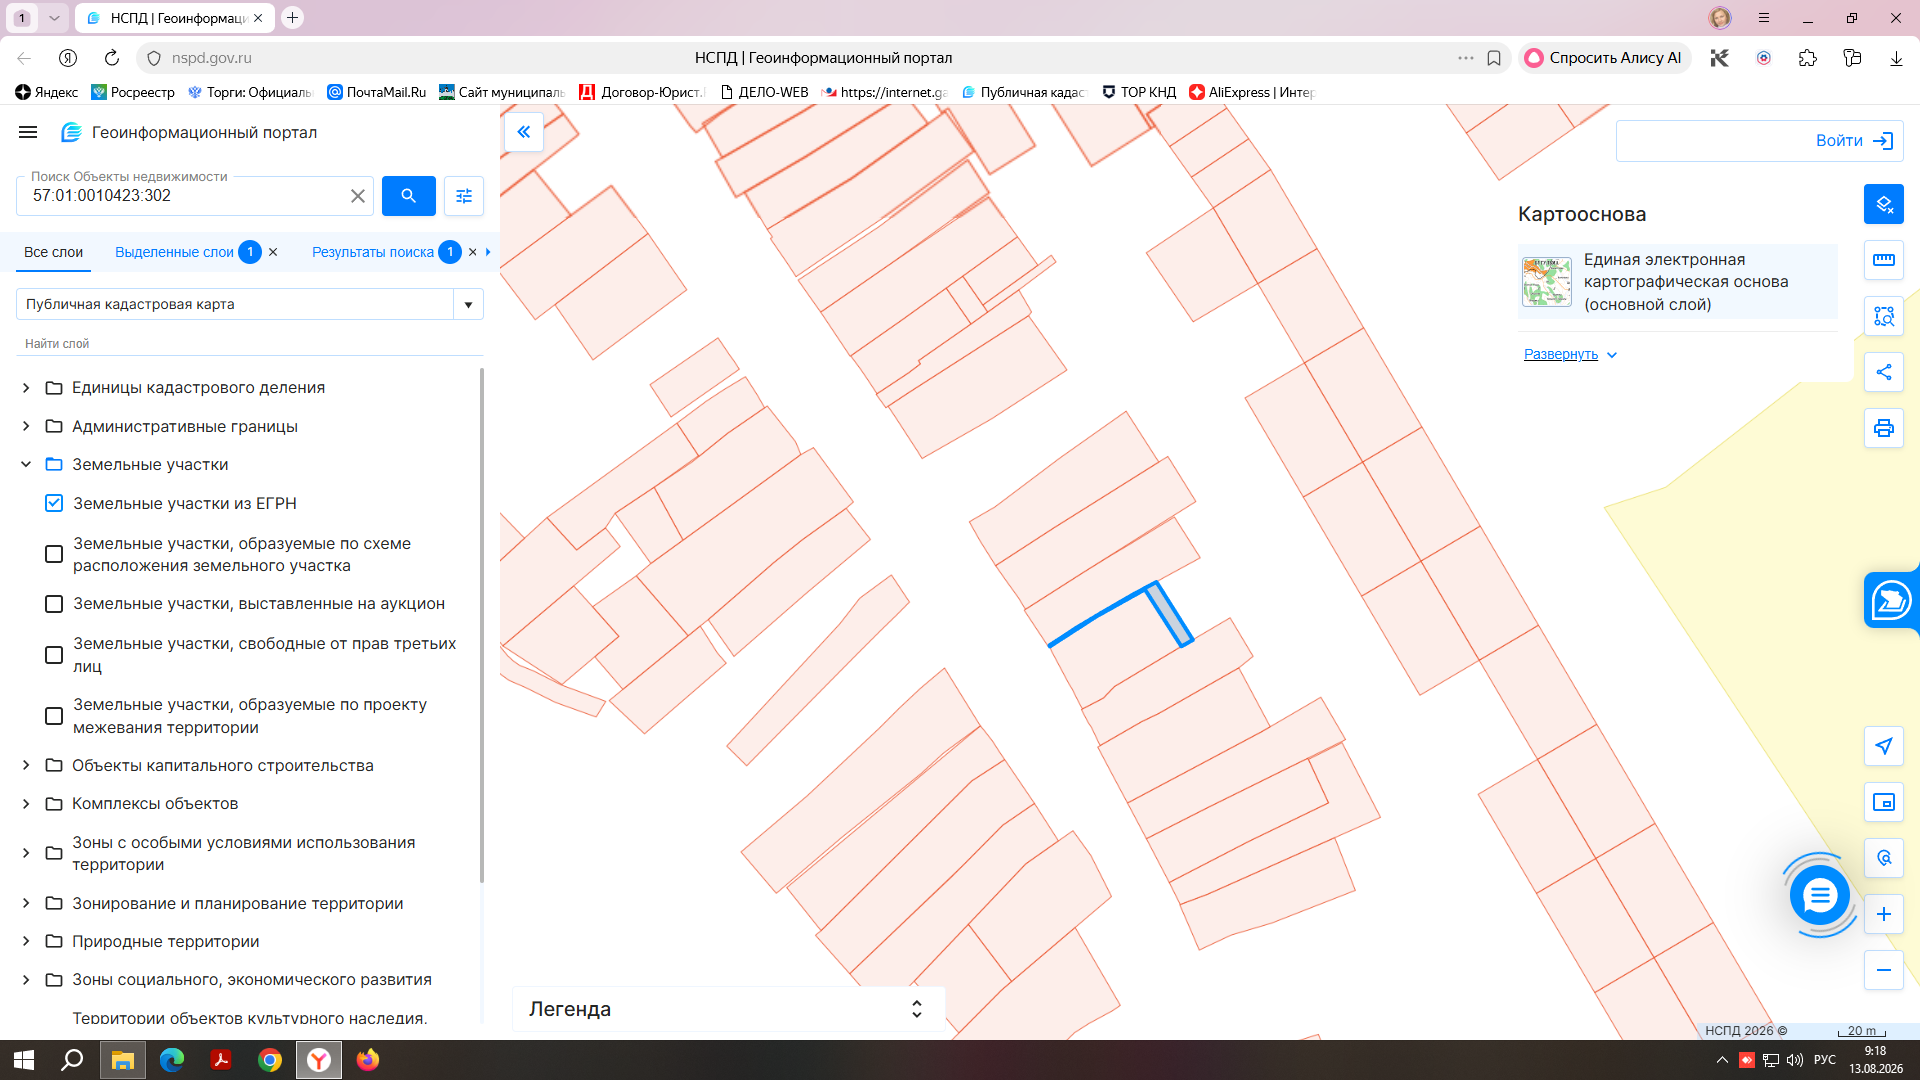Expand Комплексы объектов folder
The width and height of the screenshot is (1920, 1080).
[26, 804]
